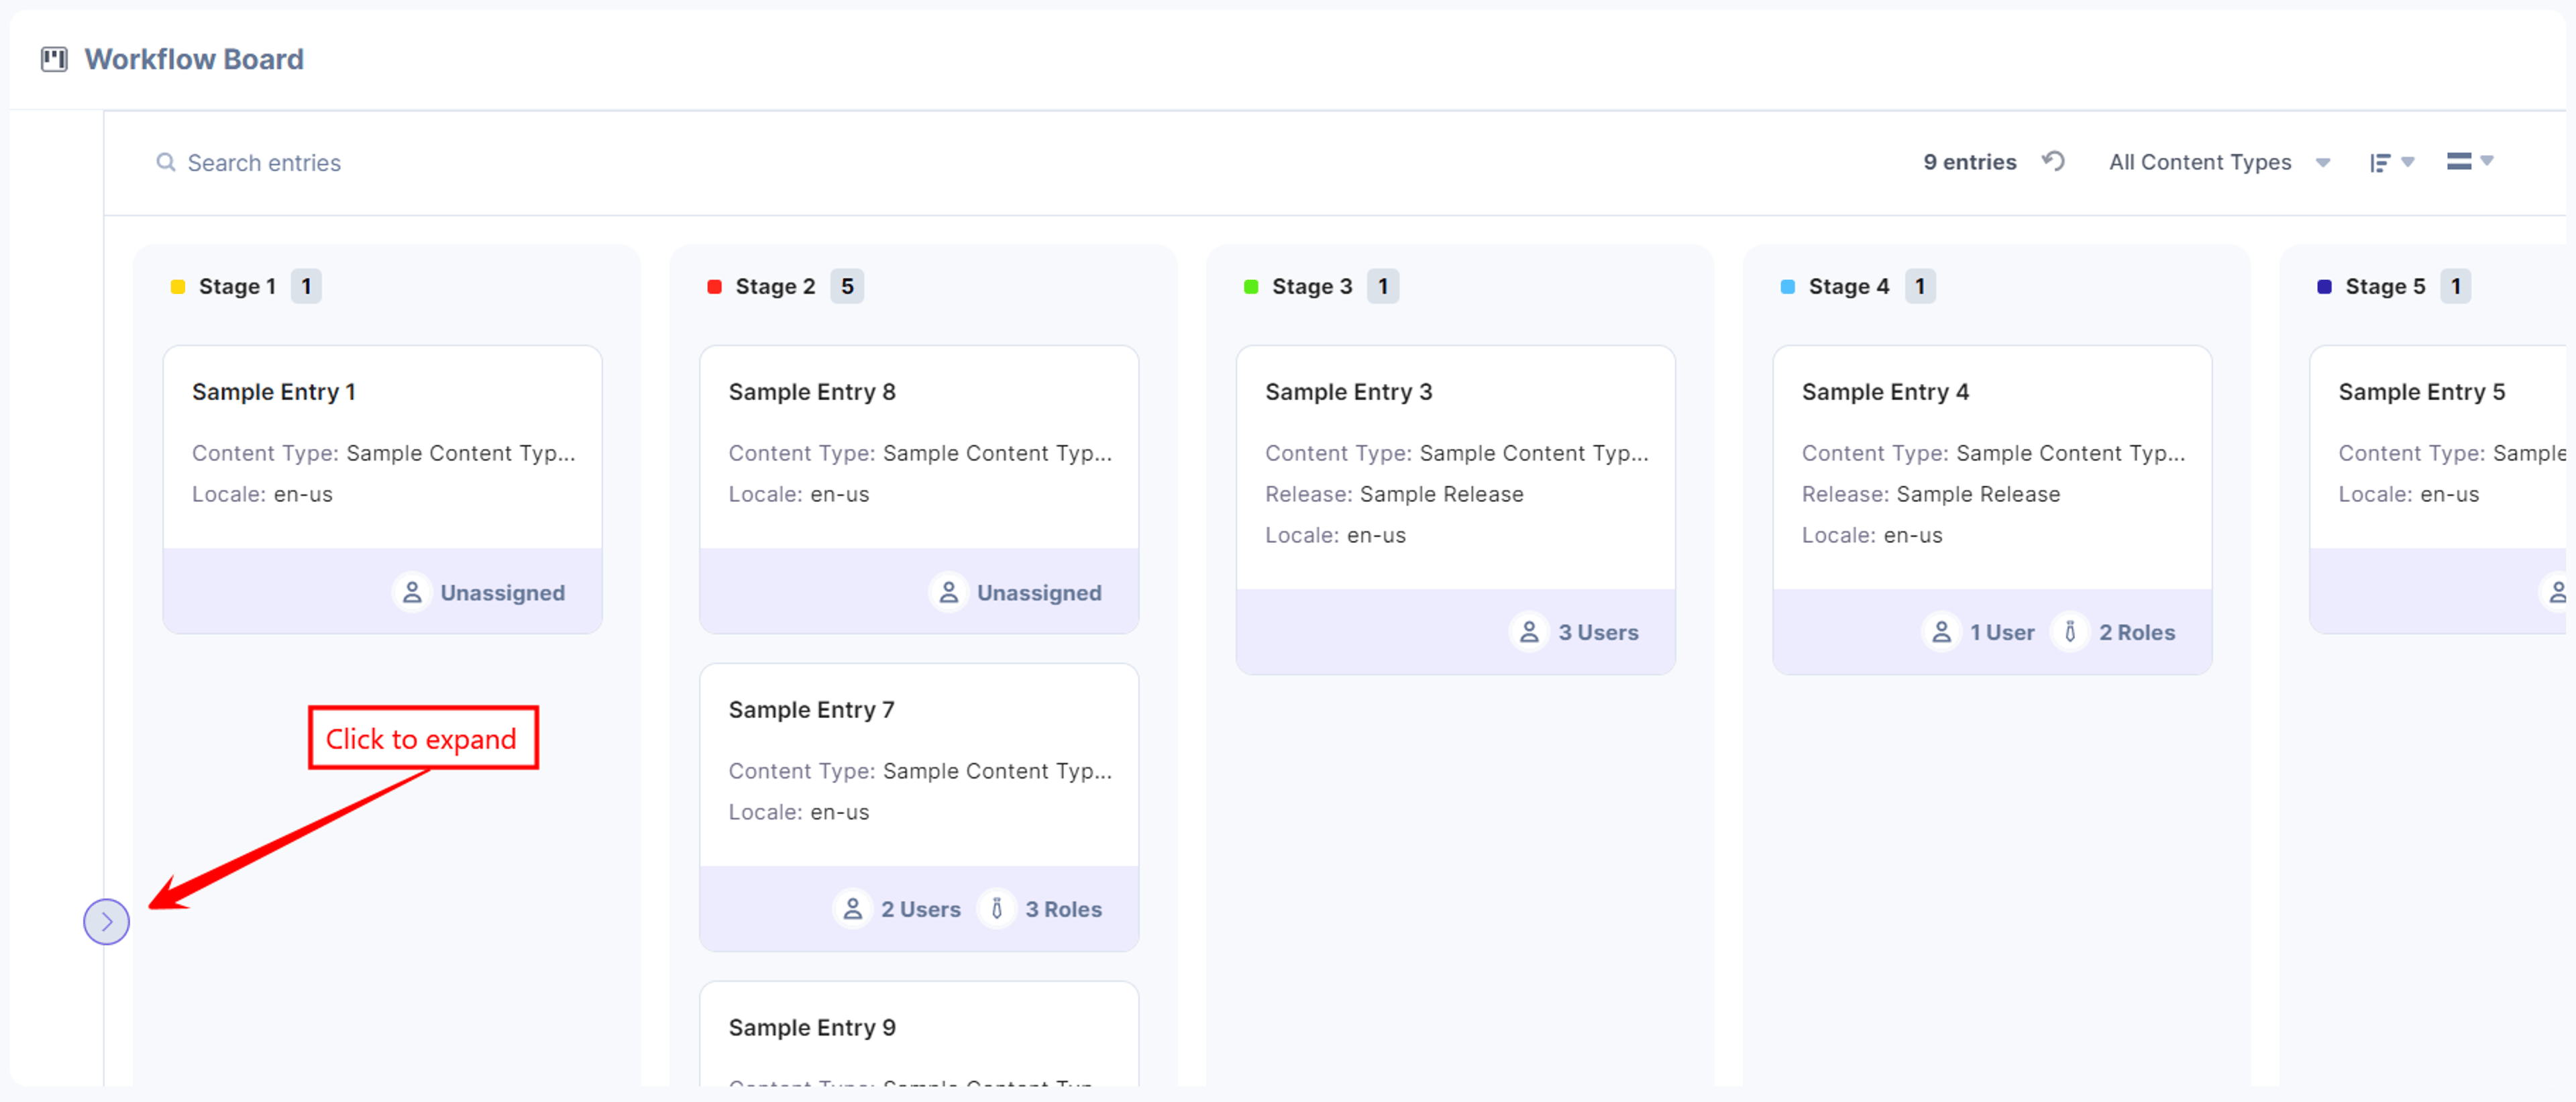Open the Sample Entry 3 card title
The height and width of the screenshot is (1102, 2576).
pos(1349,392)
